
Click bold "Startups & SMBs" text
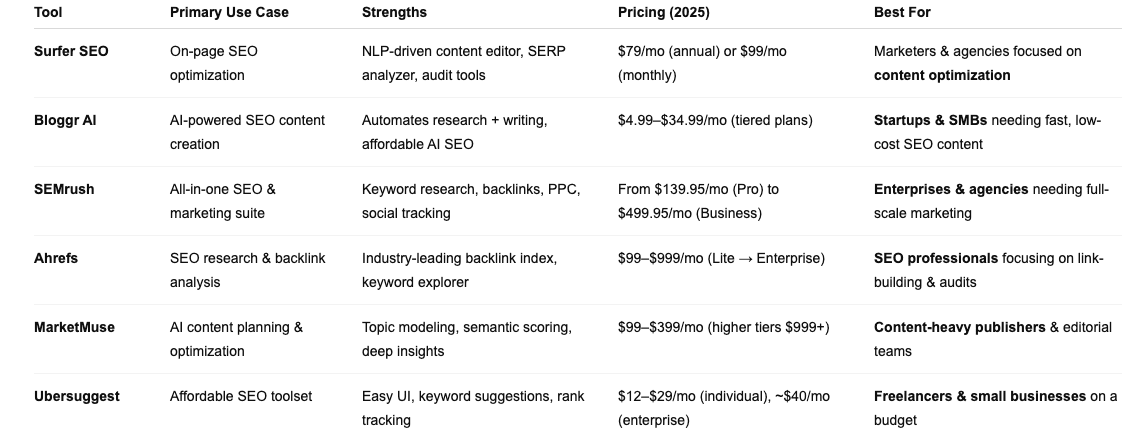[x=930, y=120]
